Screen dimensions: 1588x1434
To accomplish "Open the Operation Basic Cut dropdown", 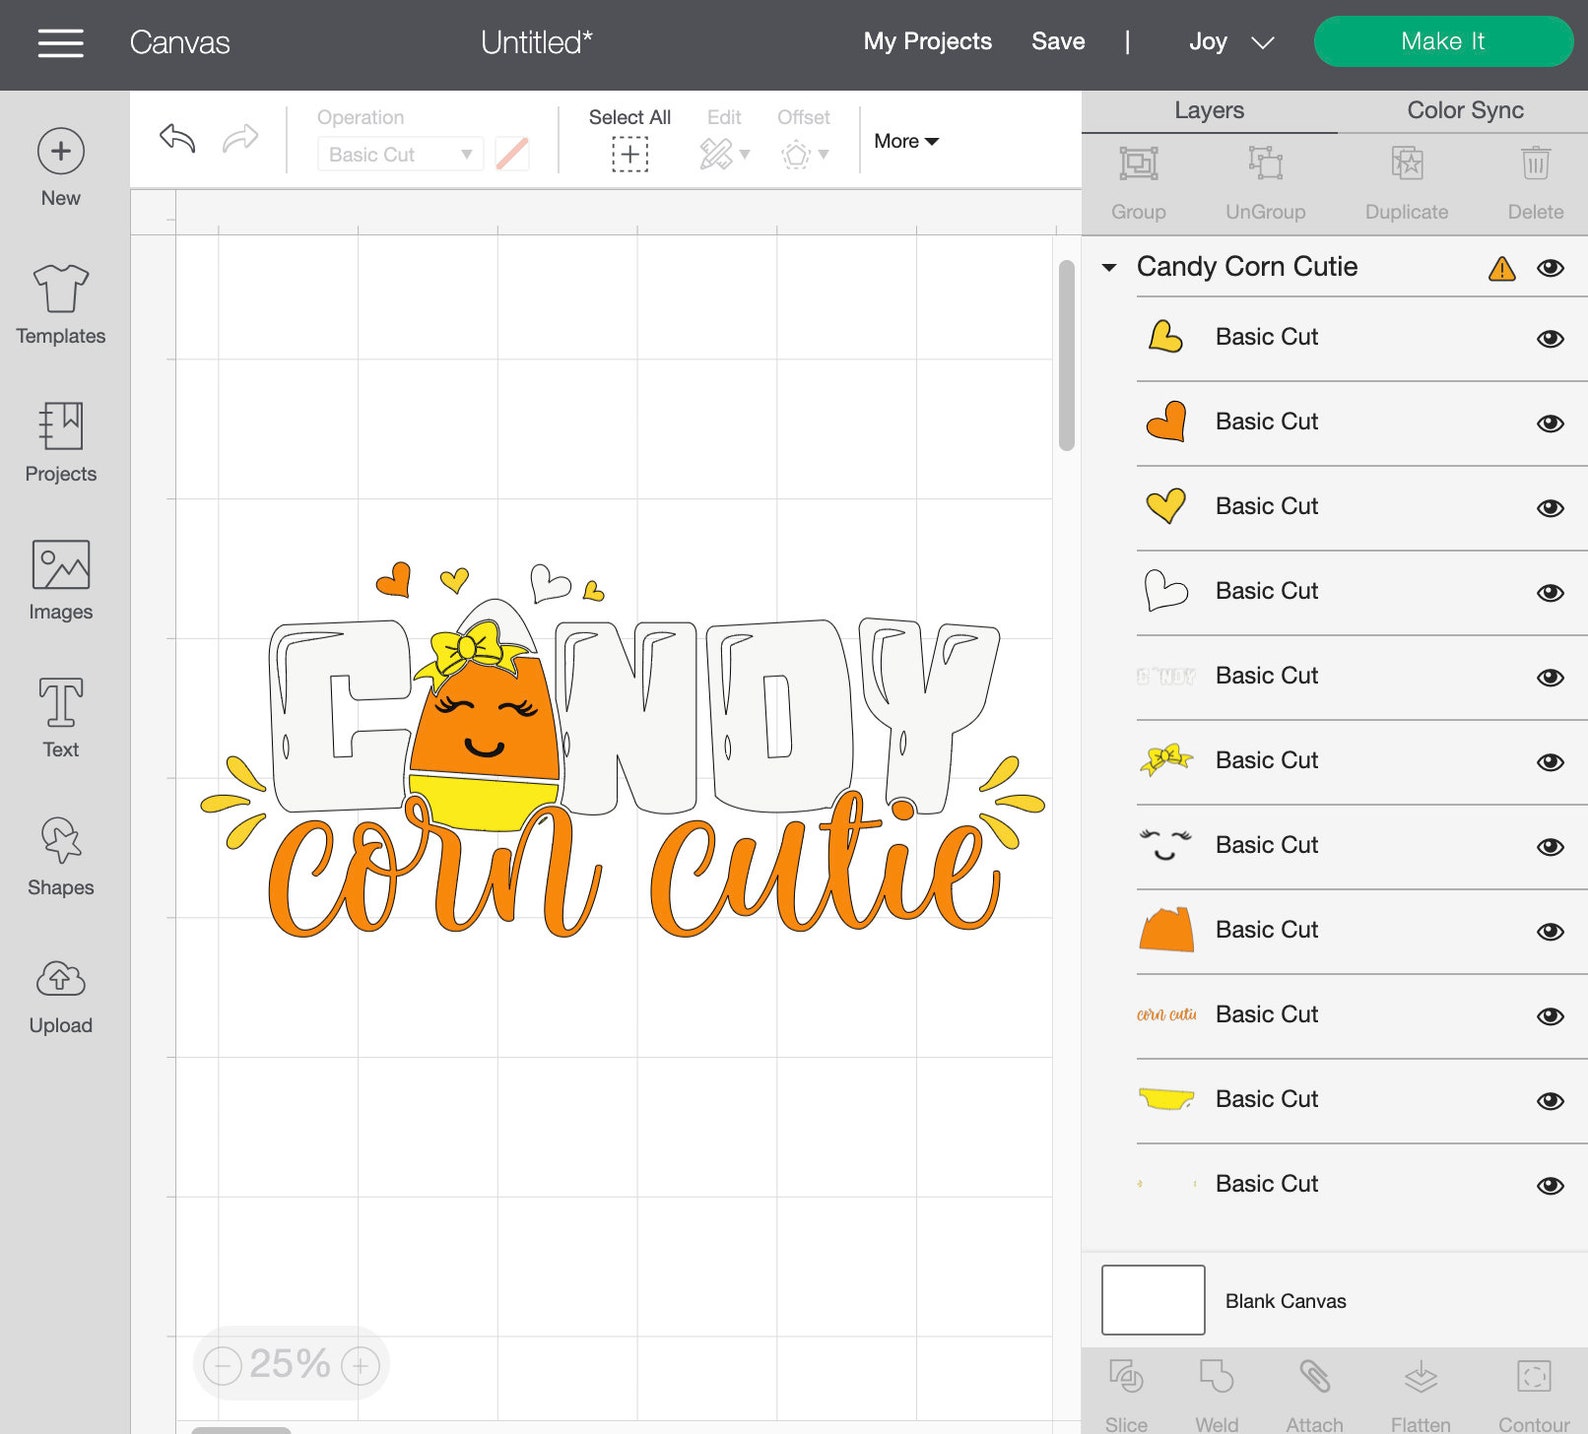I will click(400, 154).
